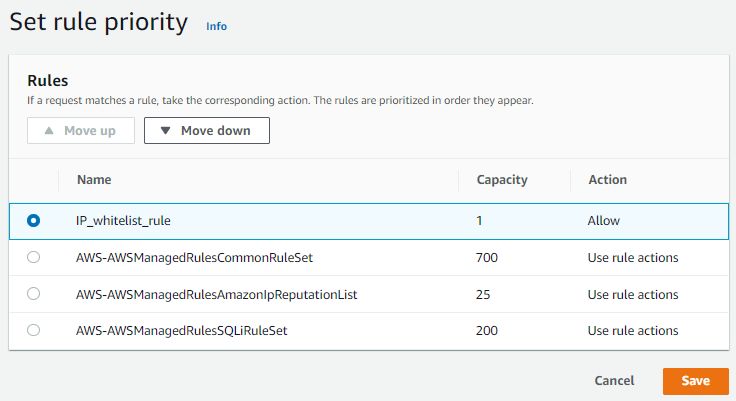Click the Name column header
The height and width of the screenshot is (401, 736).
[94, 180]
